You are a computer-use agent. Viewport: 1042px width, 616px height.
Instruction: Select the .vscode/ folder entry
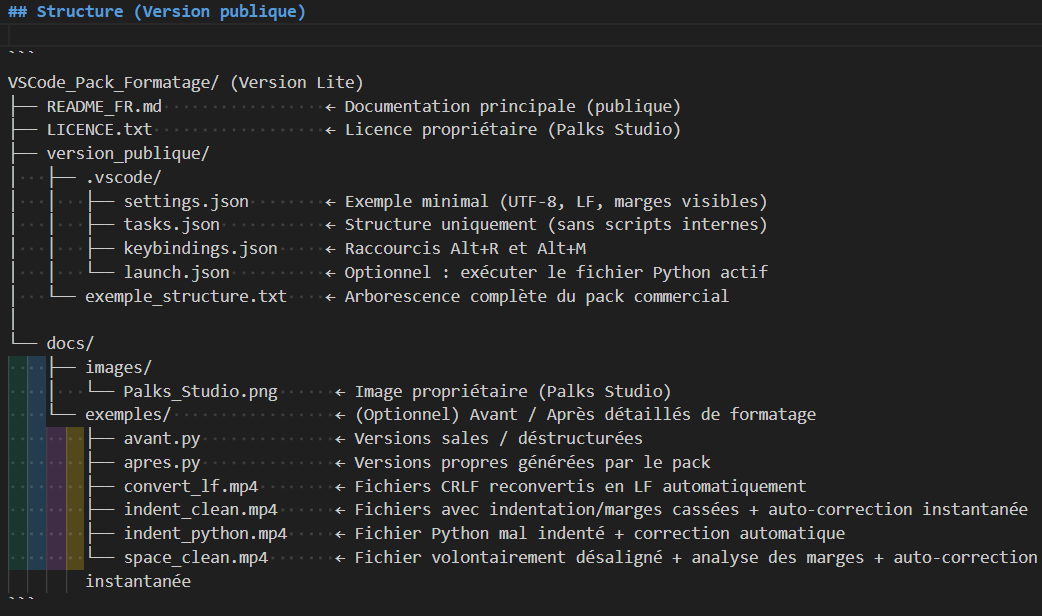point(123,177)
